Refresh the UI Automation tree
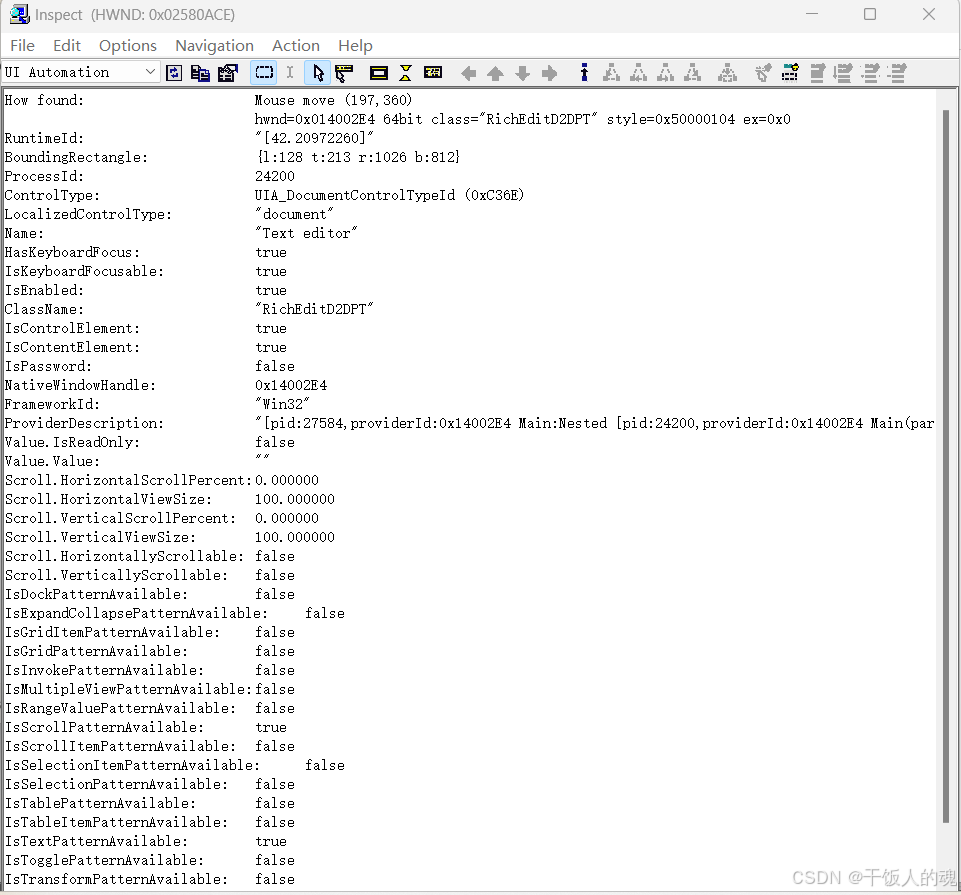Image resolution: width=961 pixels, height=895 pixels. click(x=173, y=72)
